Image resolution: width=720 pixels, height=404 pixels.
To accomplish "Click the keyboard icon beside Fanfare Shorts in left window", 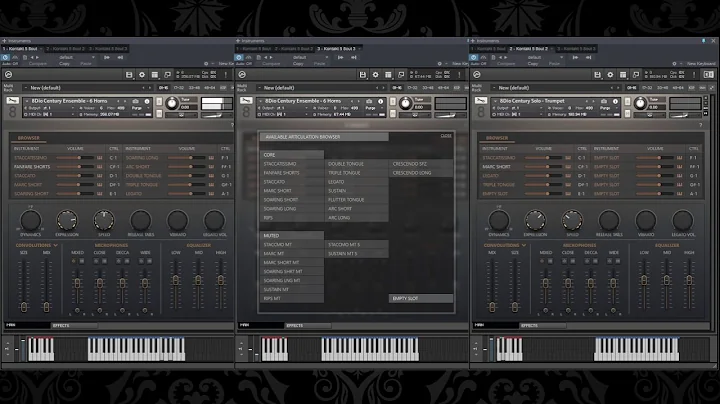I will [x=99, y=167].
